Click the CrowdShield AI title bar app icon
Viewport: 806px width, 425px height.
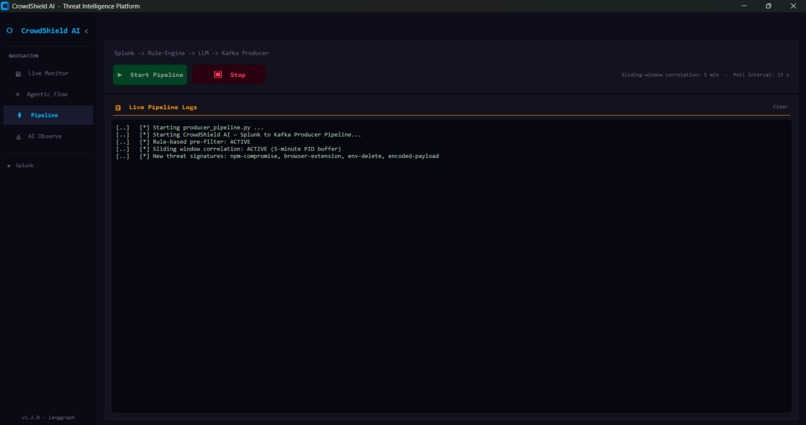tap(5, 6)
